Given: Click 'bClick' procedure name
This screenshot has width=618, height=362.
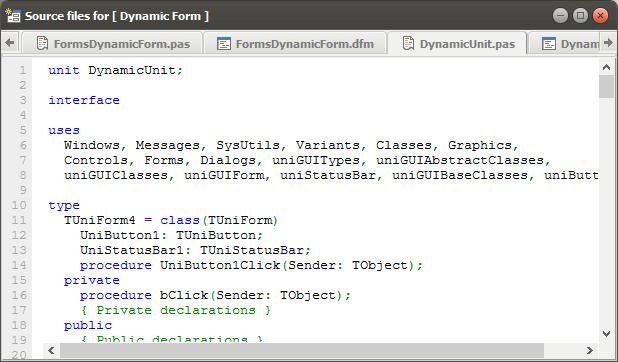Looking at the screenshot, I should point(184,295).
